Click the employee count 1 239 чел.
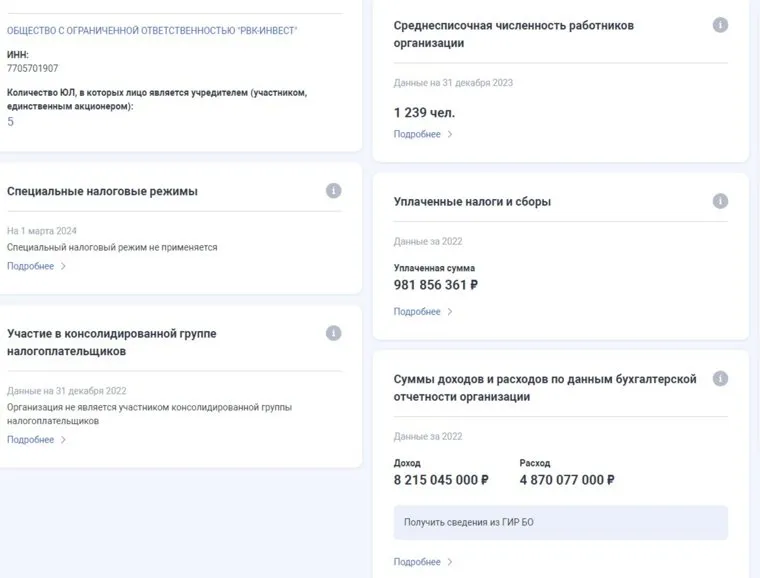 tap(424, 112)
